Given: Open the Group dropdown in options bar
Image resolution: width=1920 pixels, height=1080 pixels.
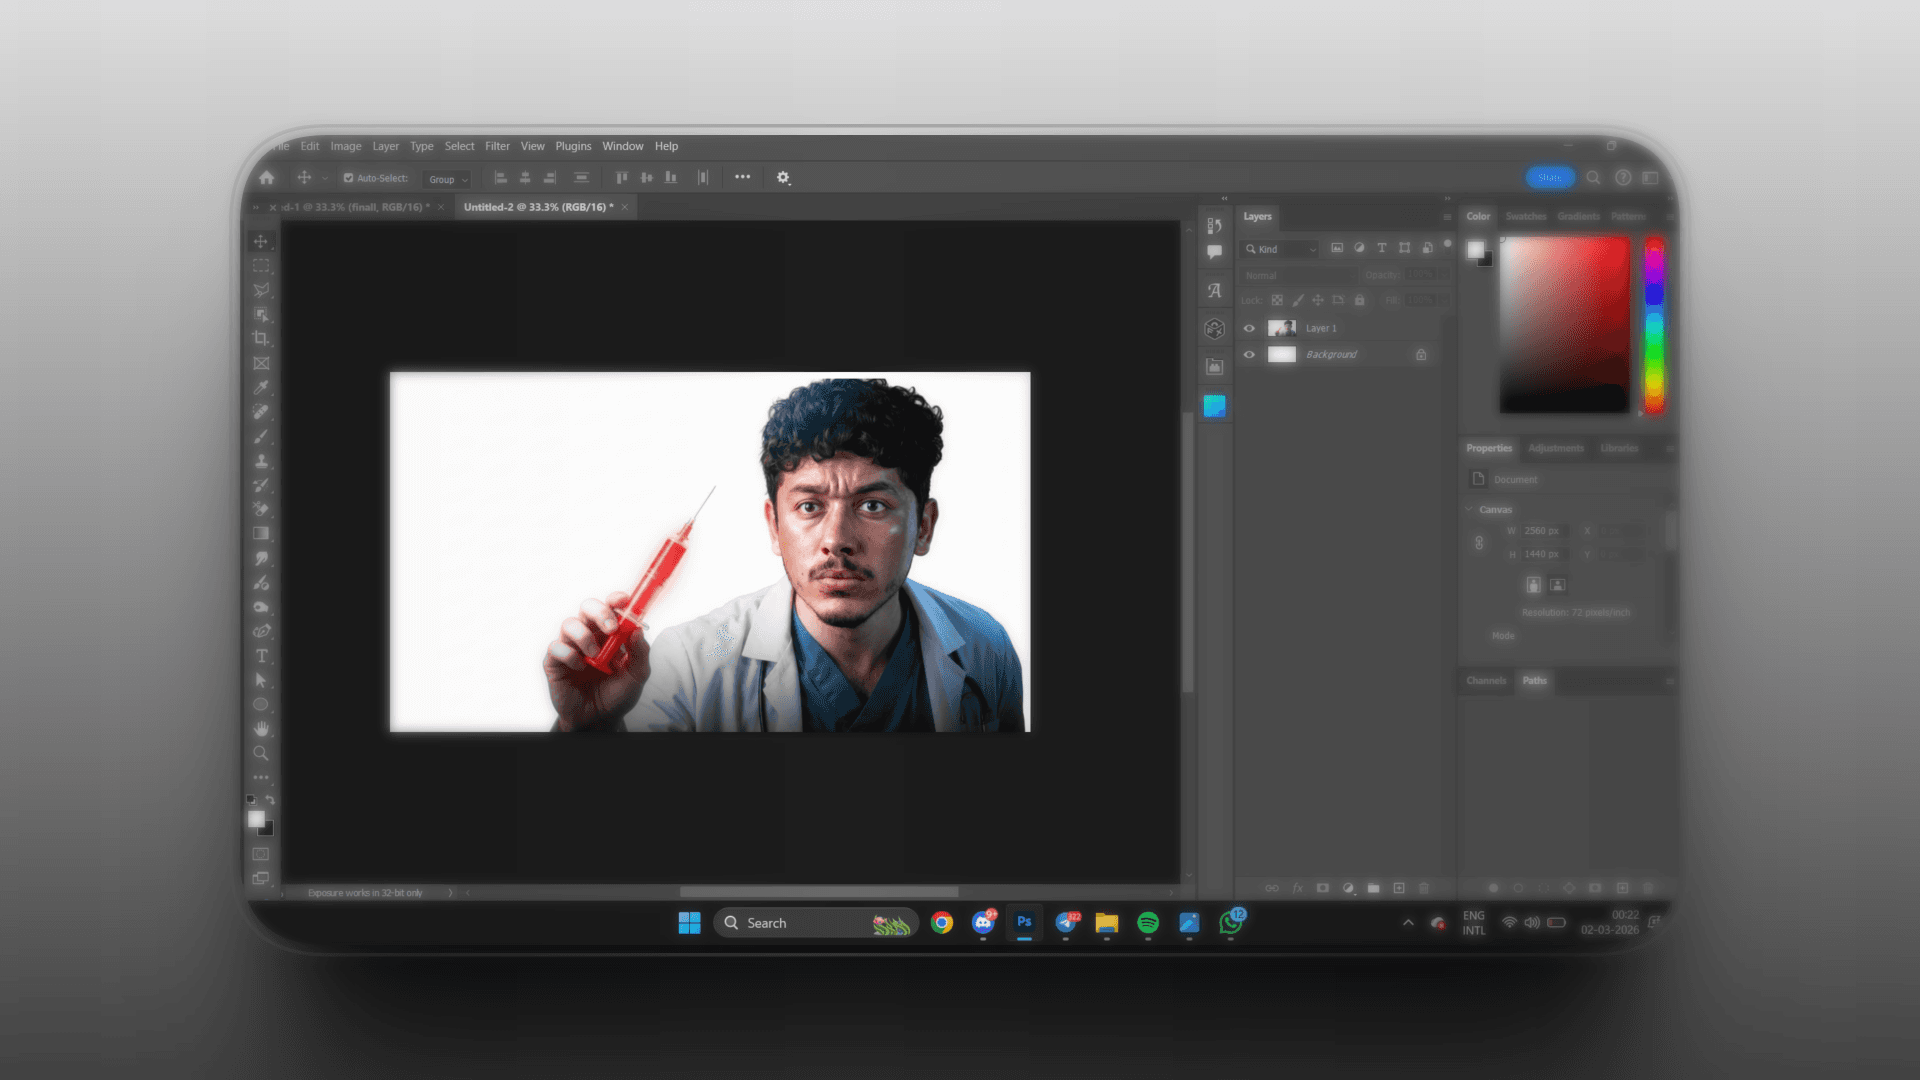Looking at the screenshot, I should click(448, 179).
